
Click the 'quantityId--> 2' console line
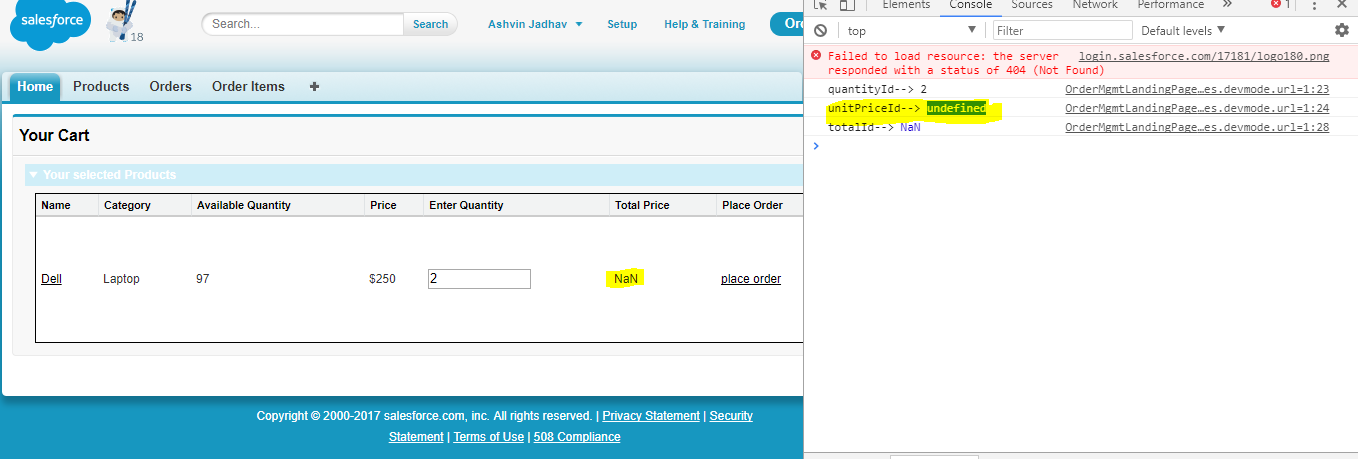point(877,89)
